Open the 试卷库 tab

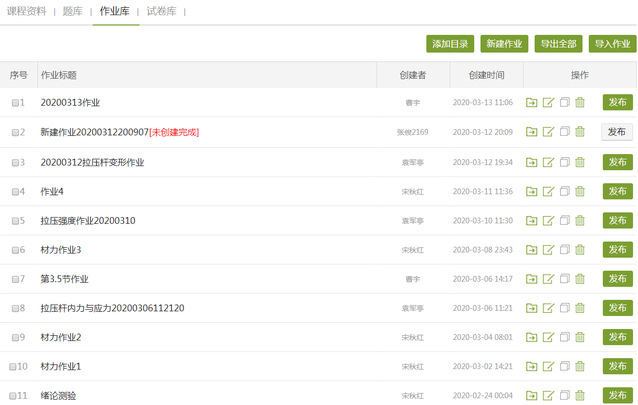pos(160,11)
